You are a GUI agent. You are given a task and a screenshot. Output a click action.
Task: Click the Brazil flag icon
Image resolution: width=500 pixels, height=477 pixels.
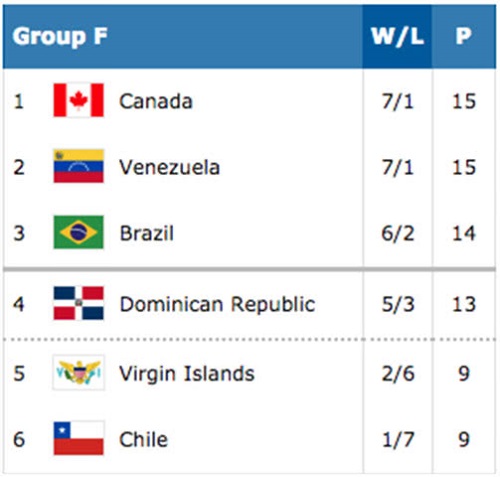pyautogui.click(x=79, y=232)
